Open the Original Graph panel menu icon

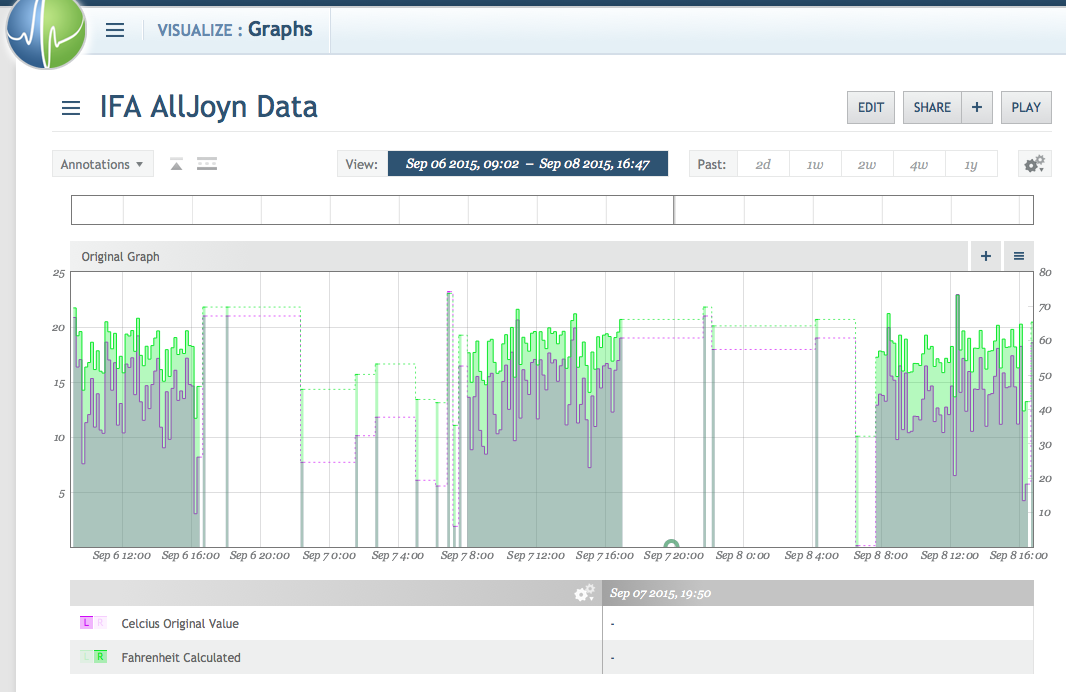click(1018, 256)
